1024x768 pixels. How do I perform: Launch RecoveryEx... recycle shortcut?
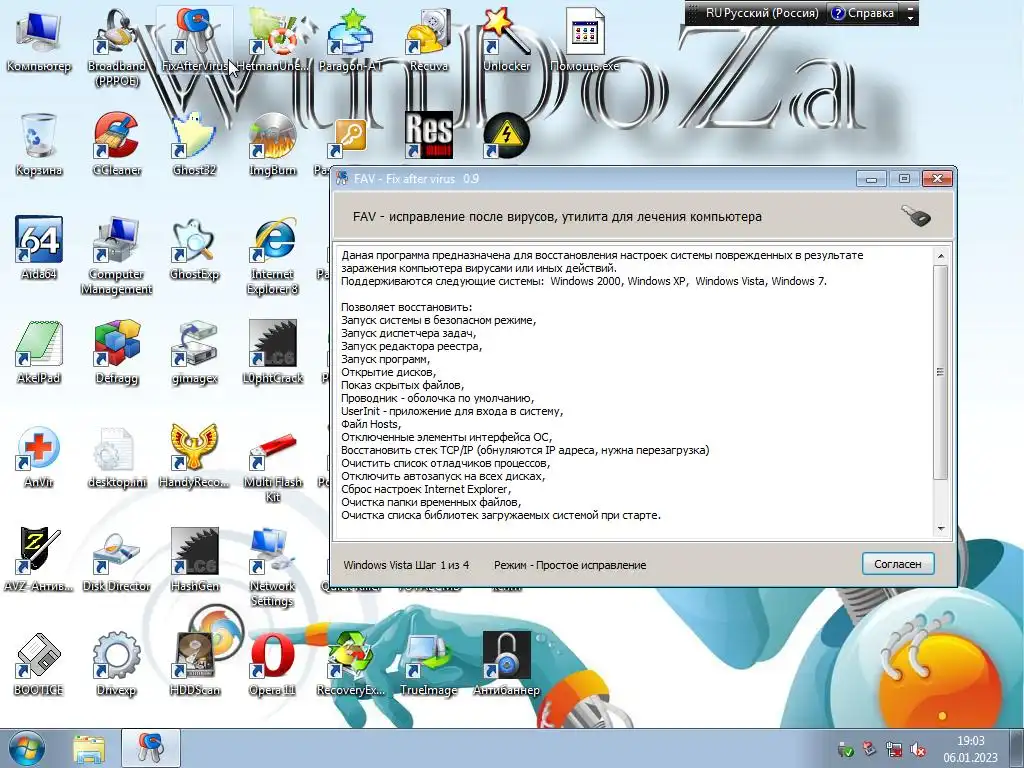click(x=350, y=664)
